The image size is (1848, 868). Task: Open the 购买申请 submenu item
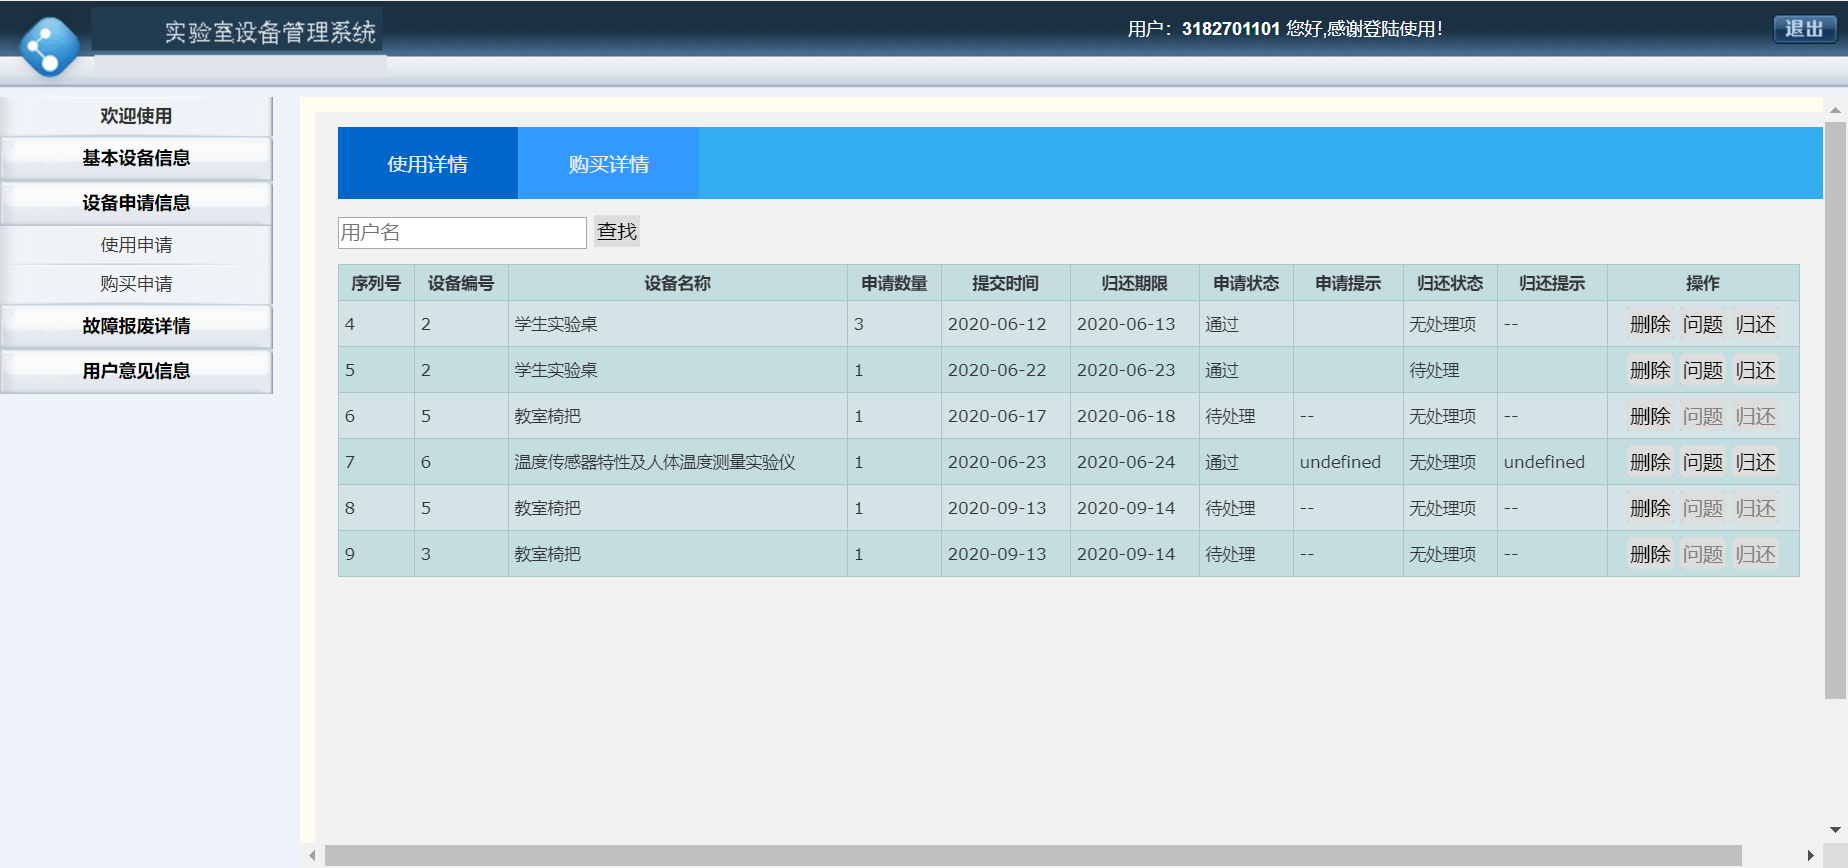pos(136,284)
